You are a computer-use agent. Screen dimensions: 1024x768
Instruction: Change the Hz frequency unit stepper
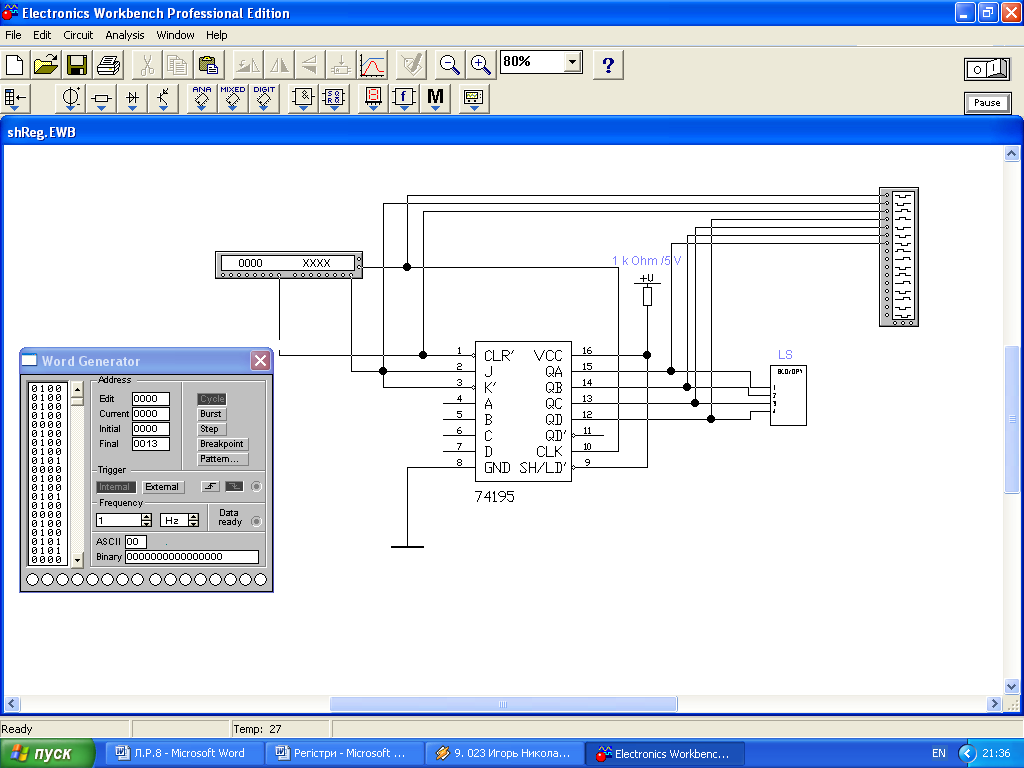coord(193,520)
